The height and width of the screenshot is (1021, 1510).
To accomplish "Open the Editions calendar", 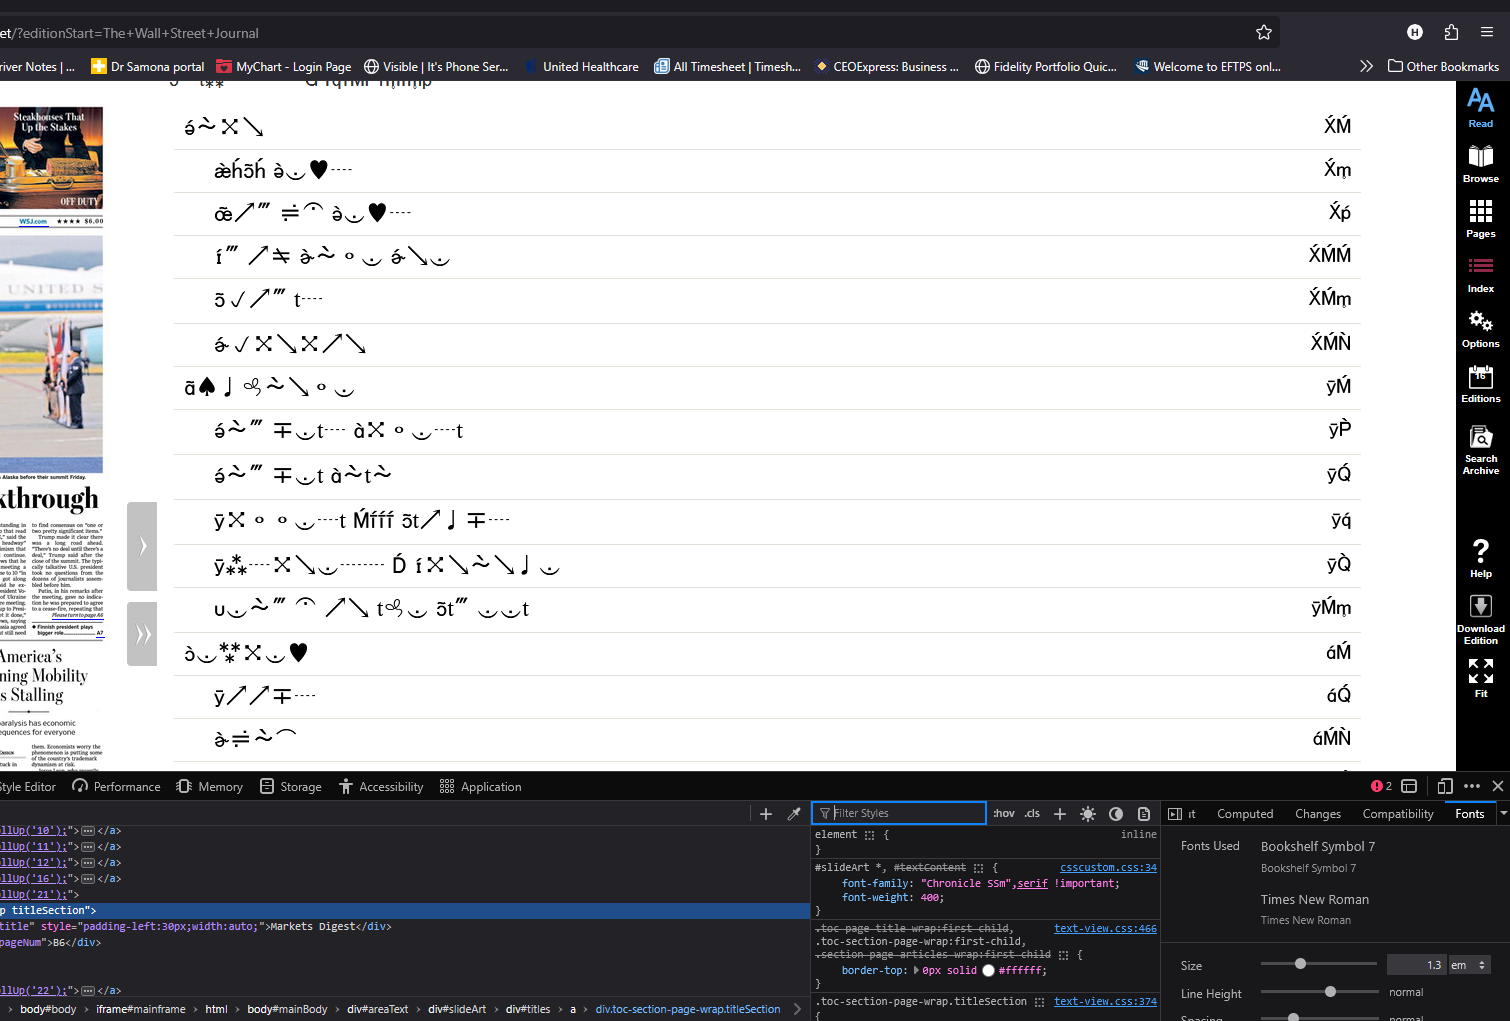I will coord(1480,384).
